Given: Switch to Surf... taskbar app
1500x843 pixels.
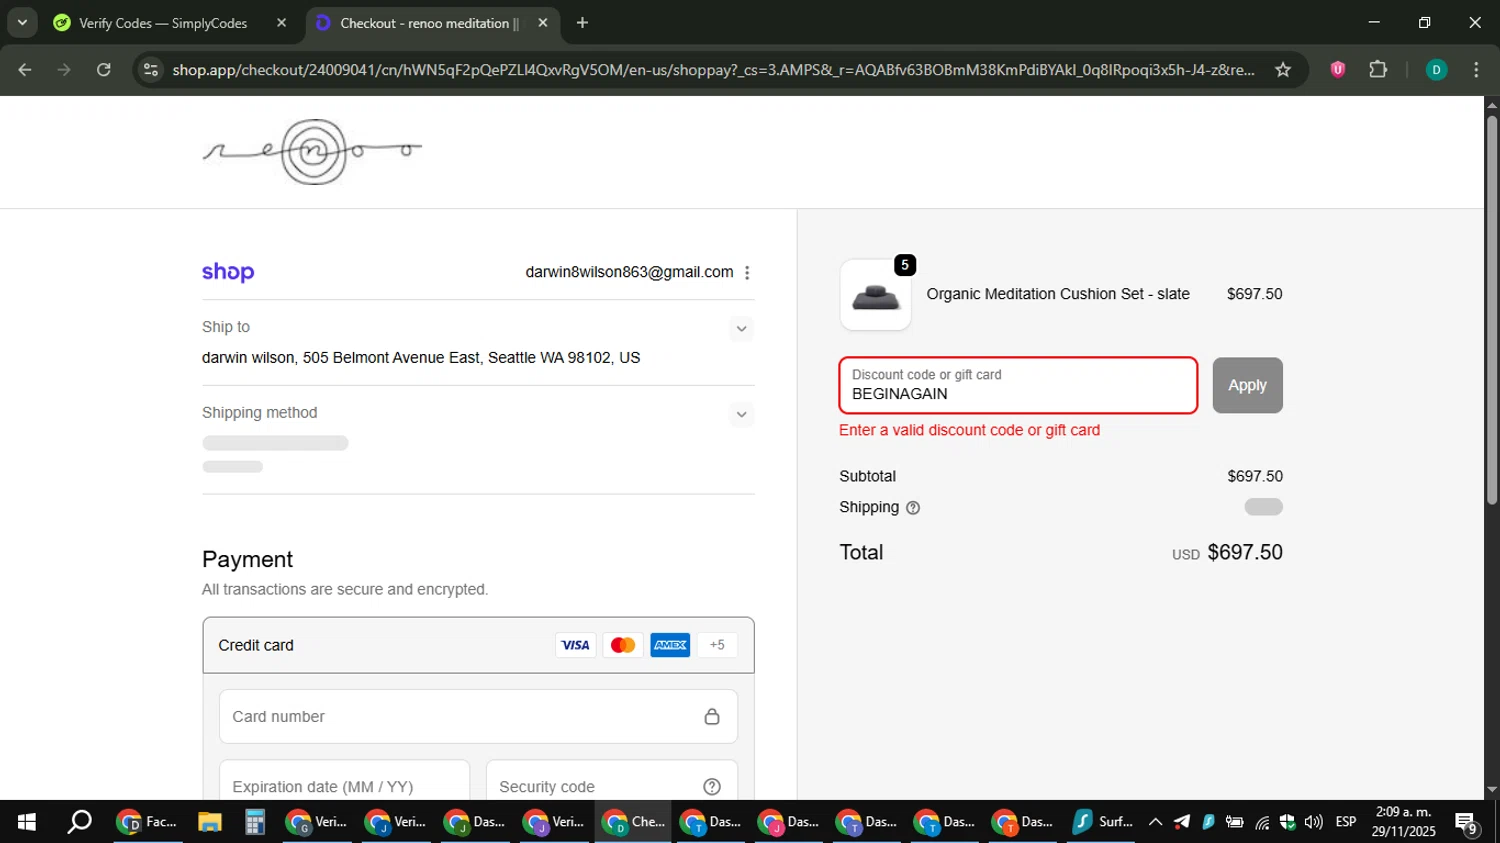Looking at the screenshot, I should (x=1102, y=822).
